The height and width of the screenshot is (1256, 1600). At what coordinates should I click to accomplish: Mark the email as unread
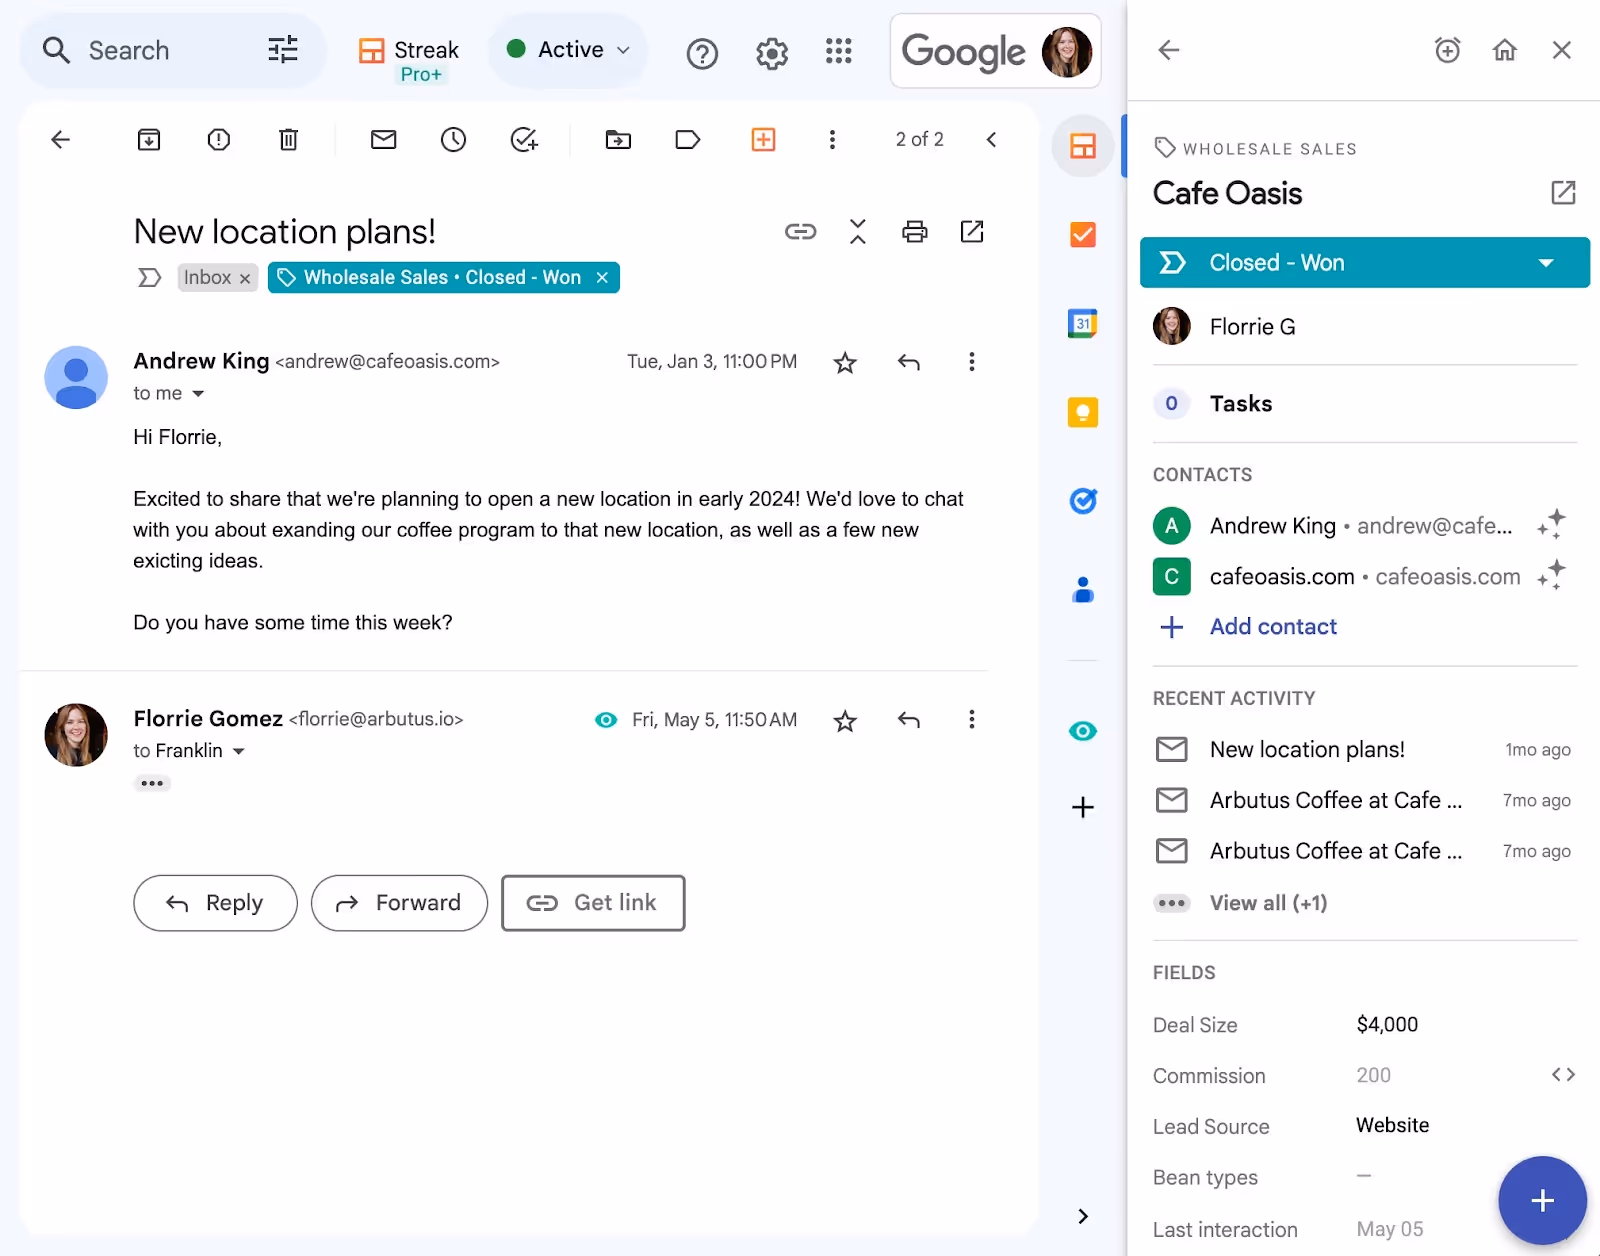[384, 140]
